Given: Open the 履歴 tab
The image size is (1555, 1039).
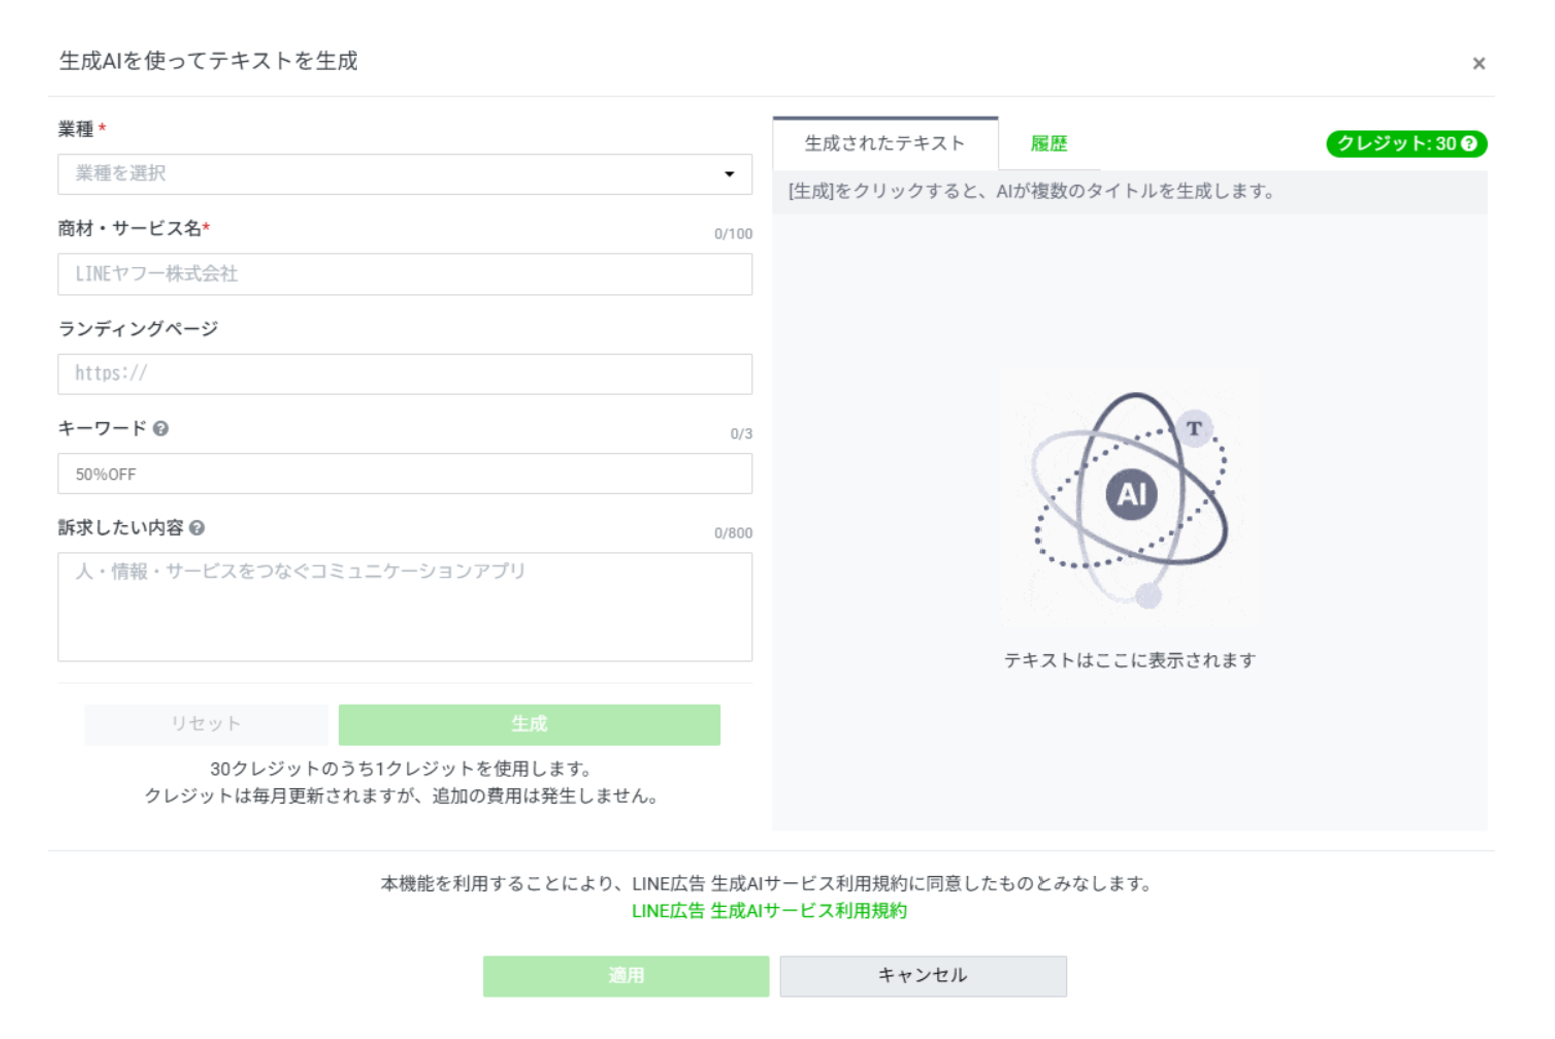Looking at the screenshot, I should 1049,144.
